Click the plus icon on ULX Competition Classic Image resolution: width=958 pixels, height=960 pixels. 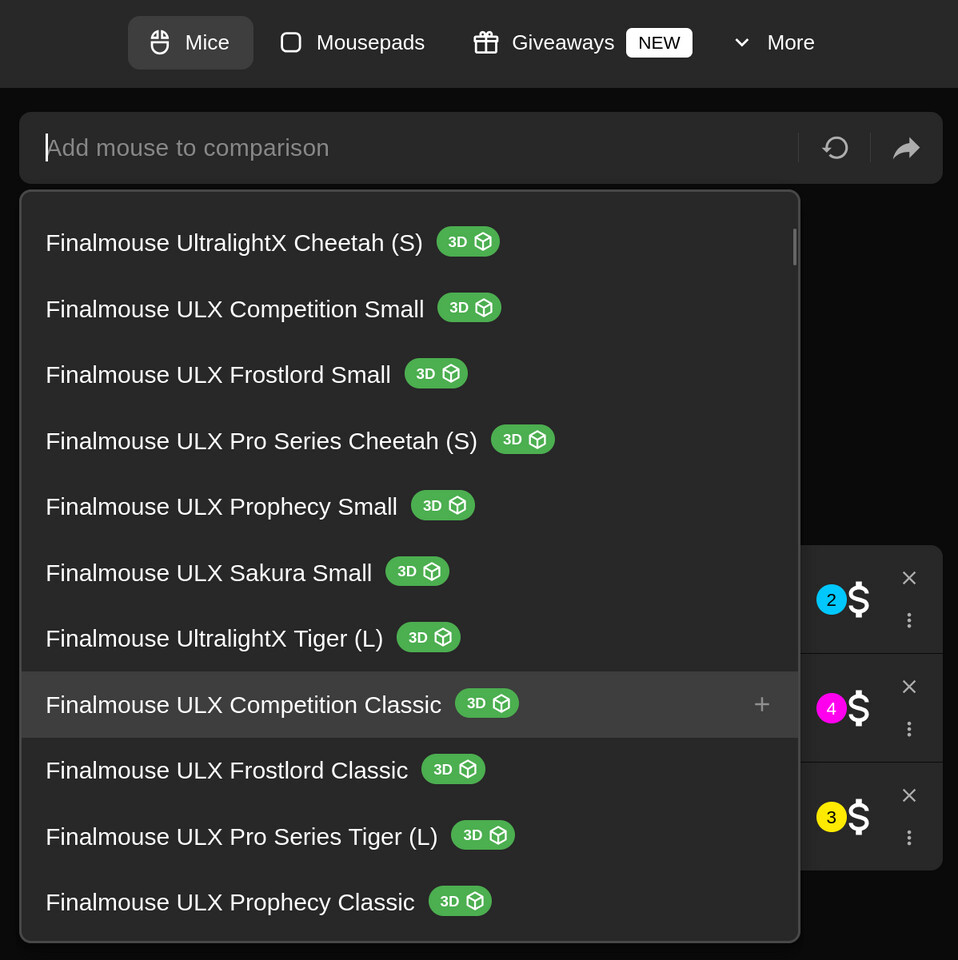pos(761,704)
